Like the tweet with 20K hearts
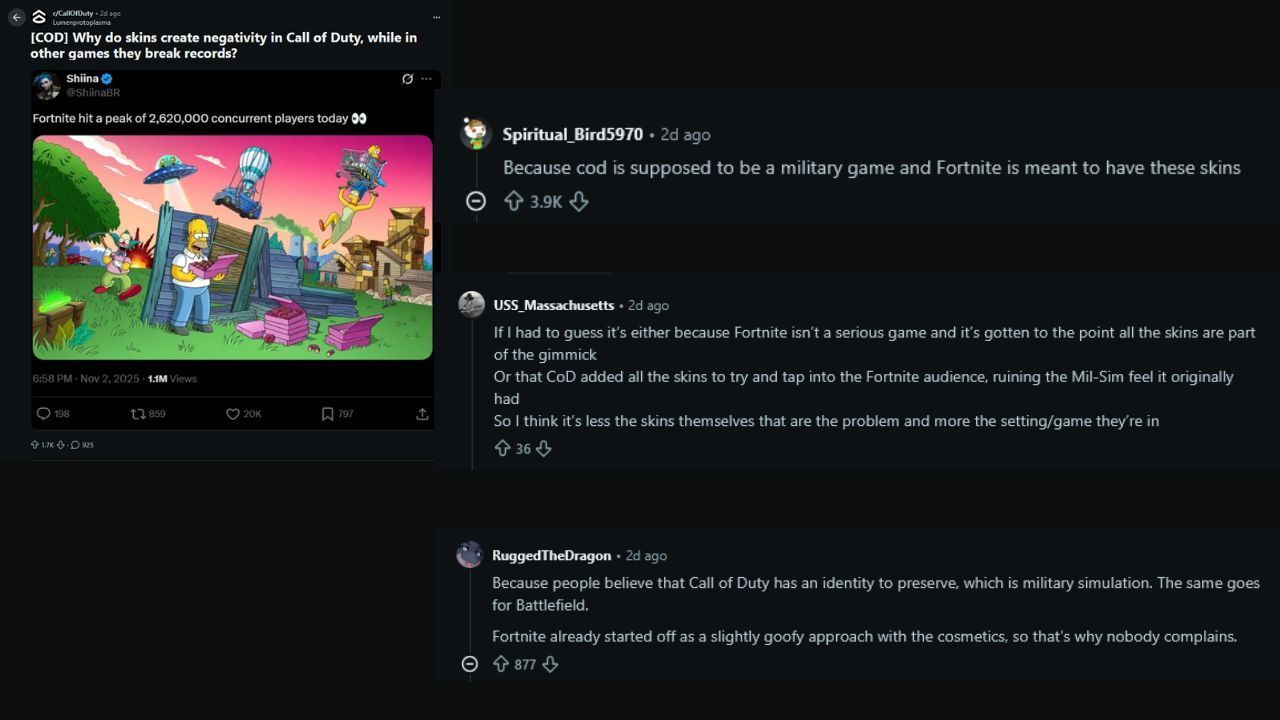Screen dimensions: 1280x720 pyautogui.click(x=233, y=414)
